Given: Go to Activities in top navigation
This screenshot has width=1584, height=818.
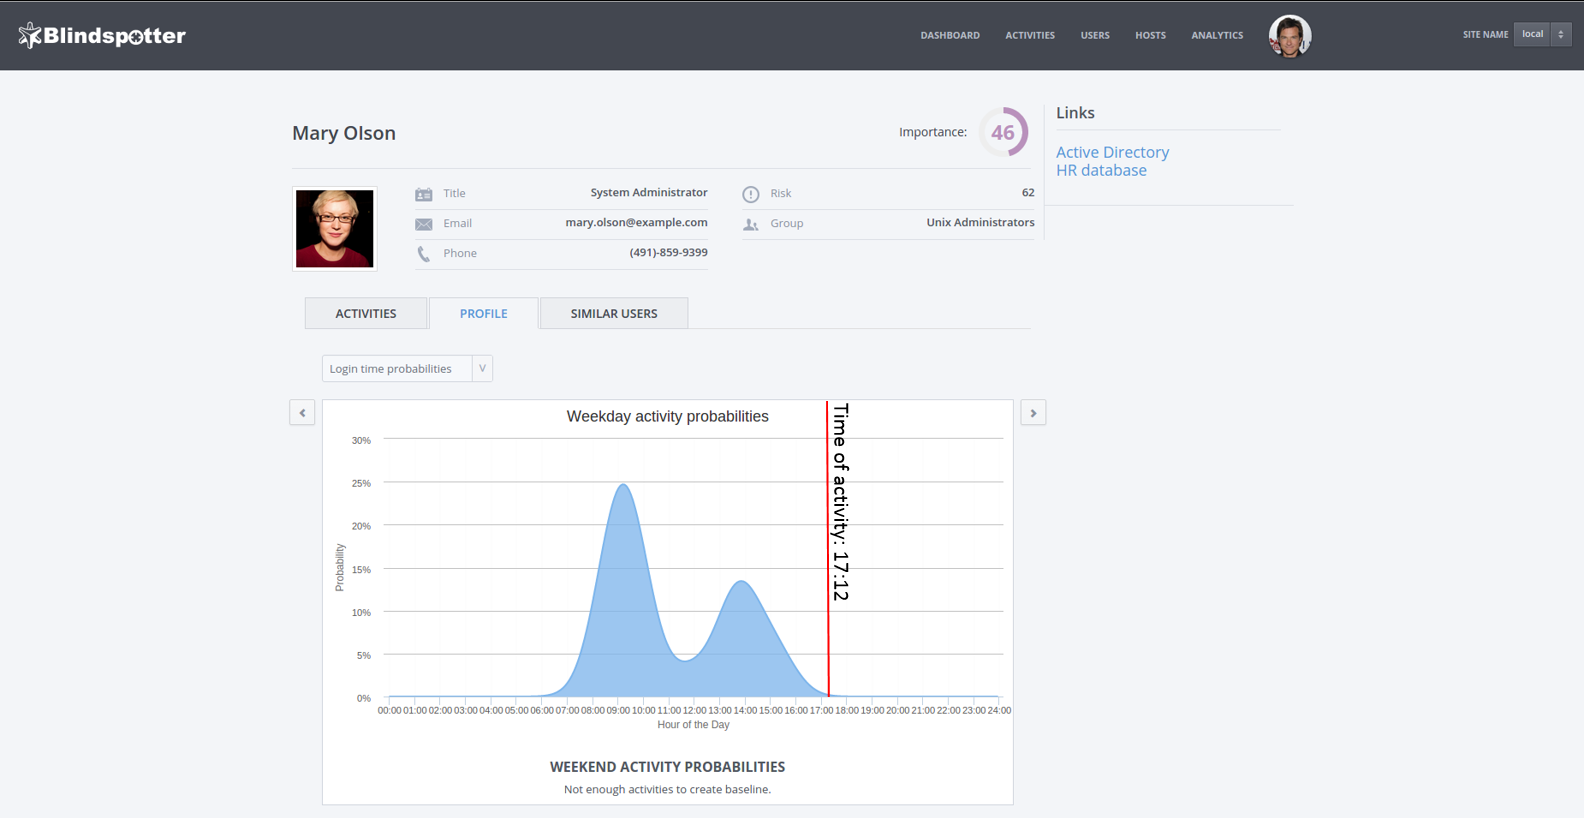Looking at the screenshot, I should [1030, 35].
